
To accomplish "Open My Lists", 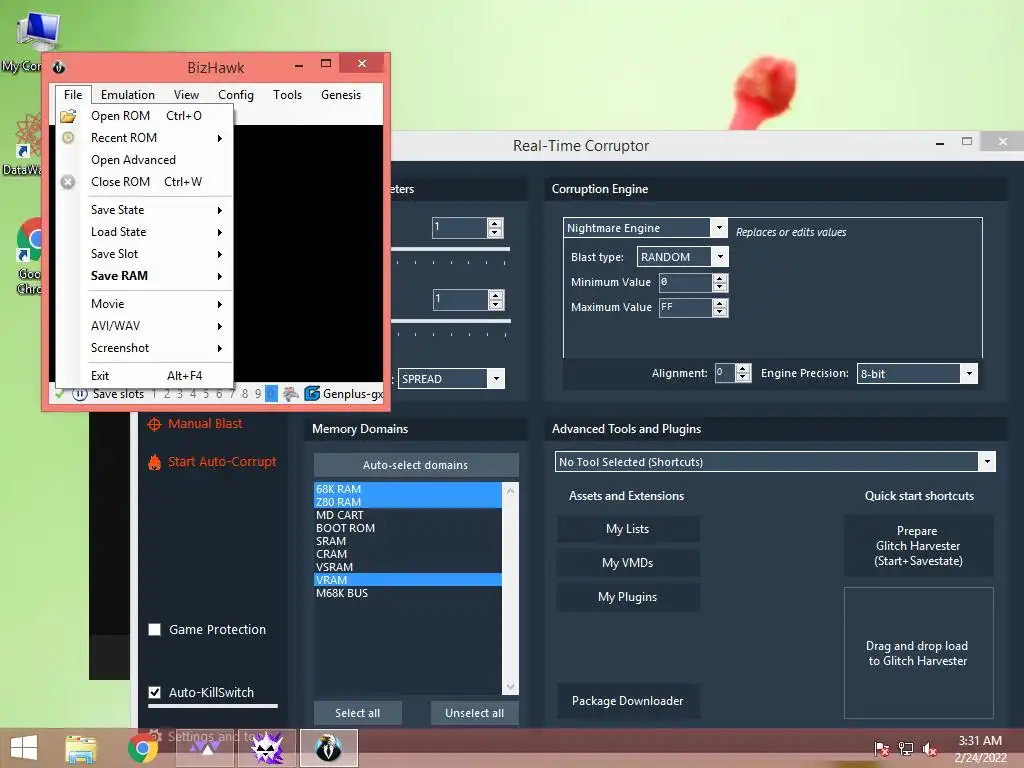I will click(x=628, y=530).
